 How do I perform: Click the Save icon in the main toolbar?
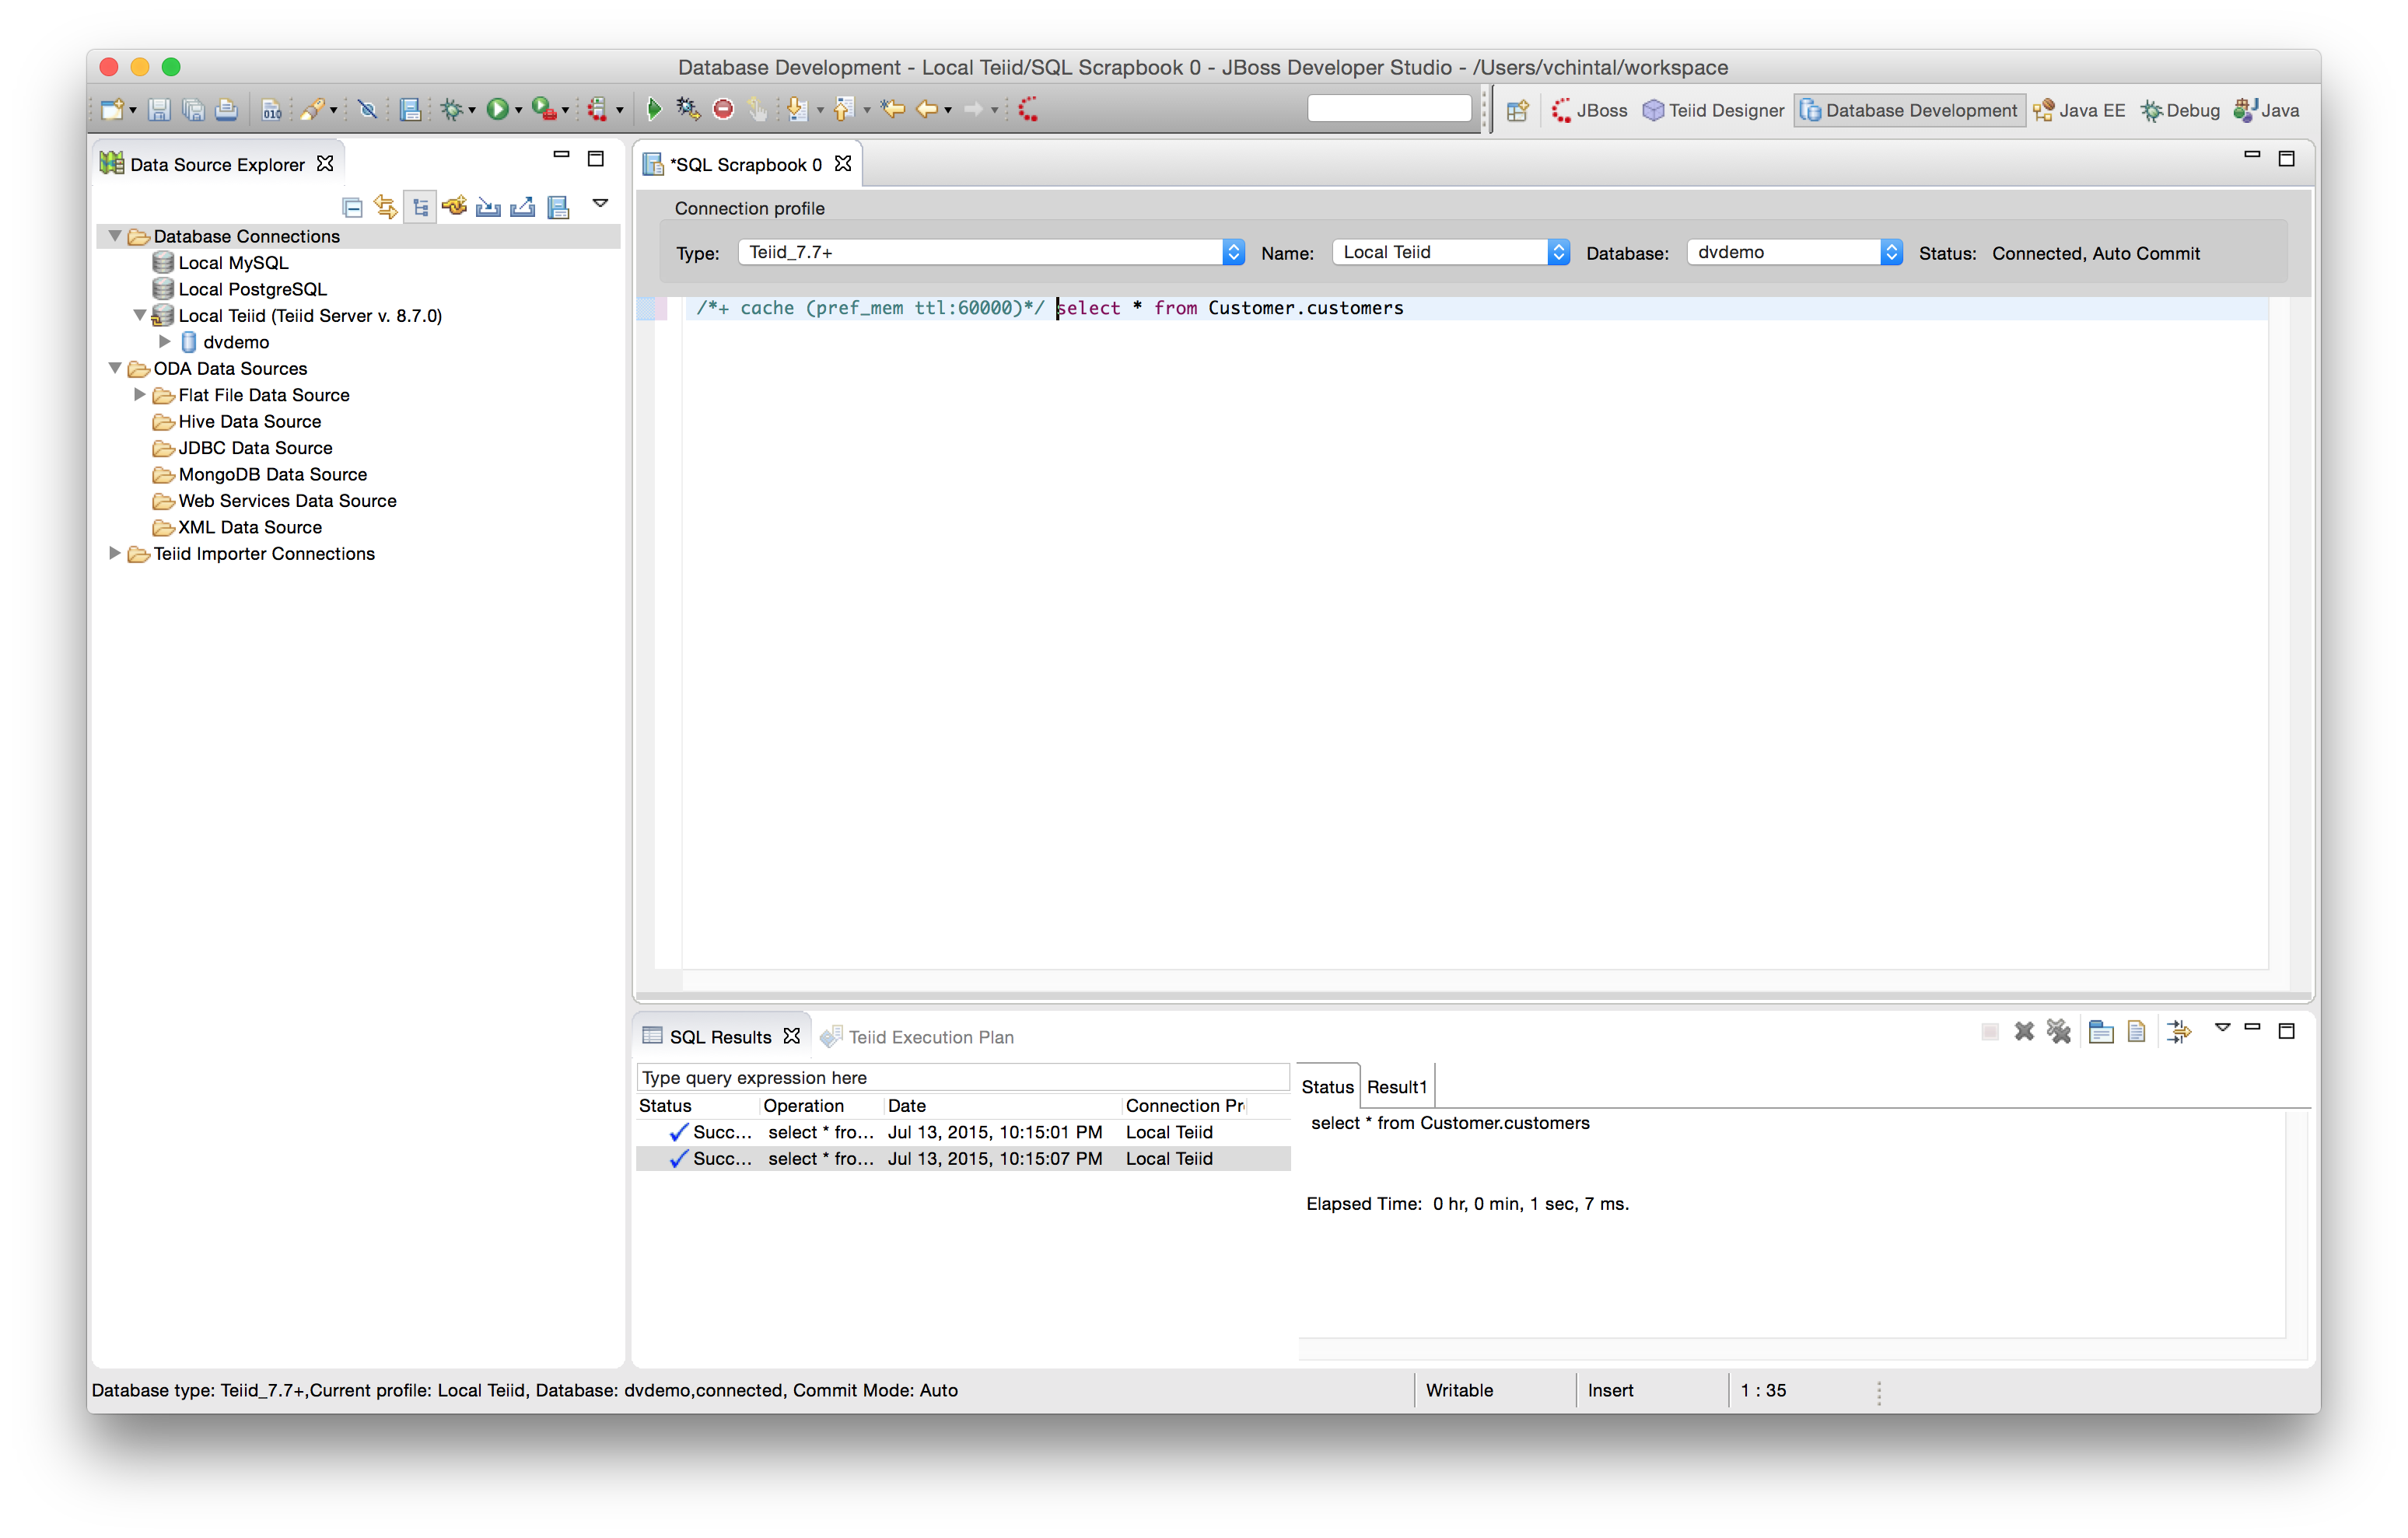158,110
